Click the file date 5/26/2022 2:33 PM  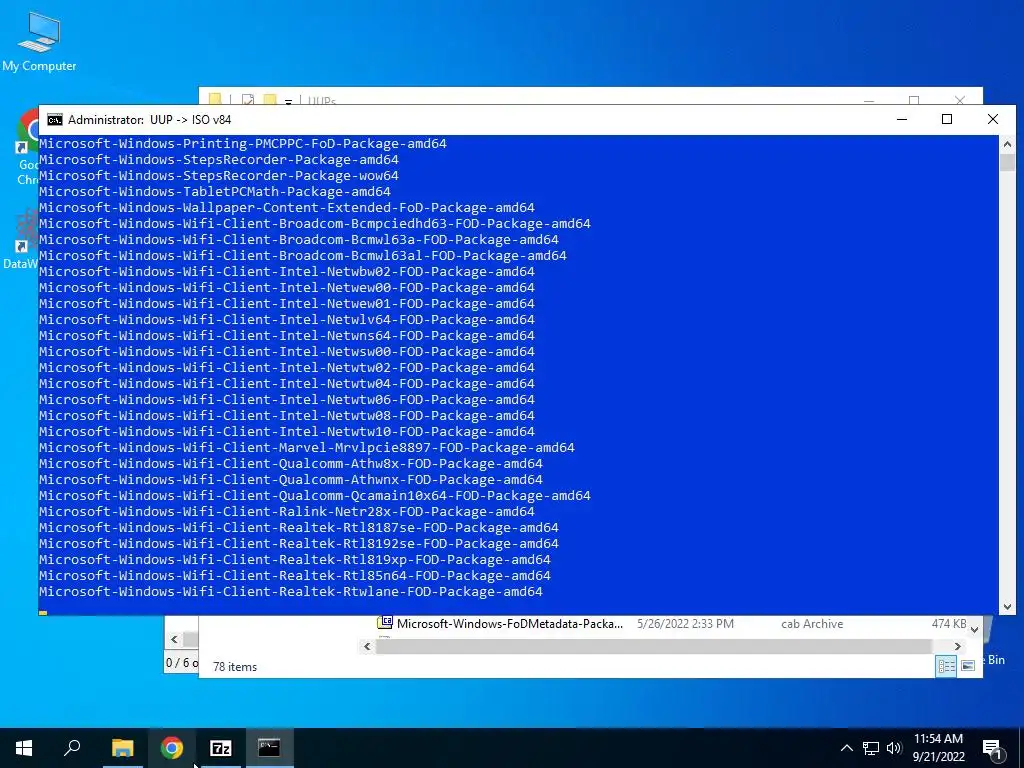[x=685, y=624]
